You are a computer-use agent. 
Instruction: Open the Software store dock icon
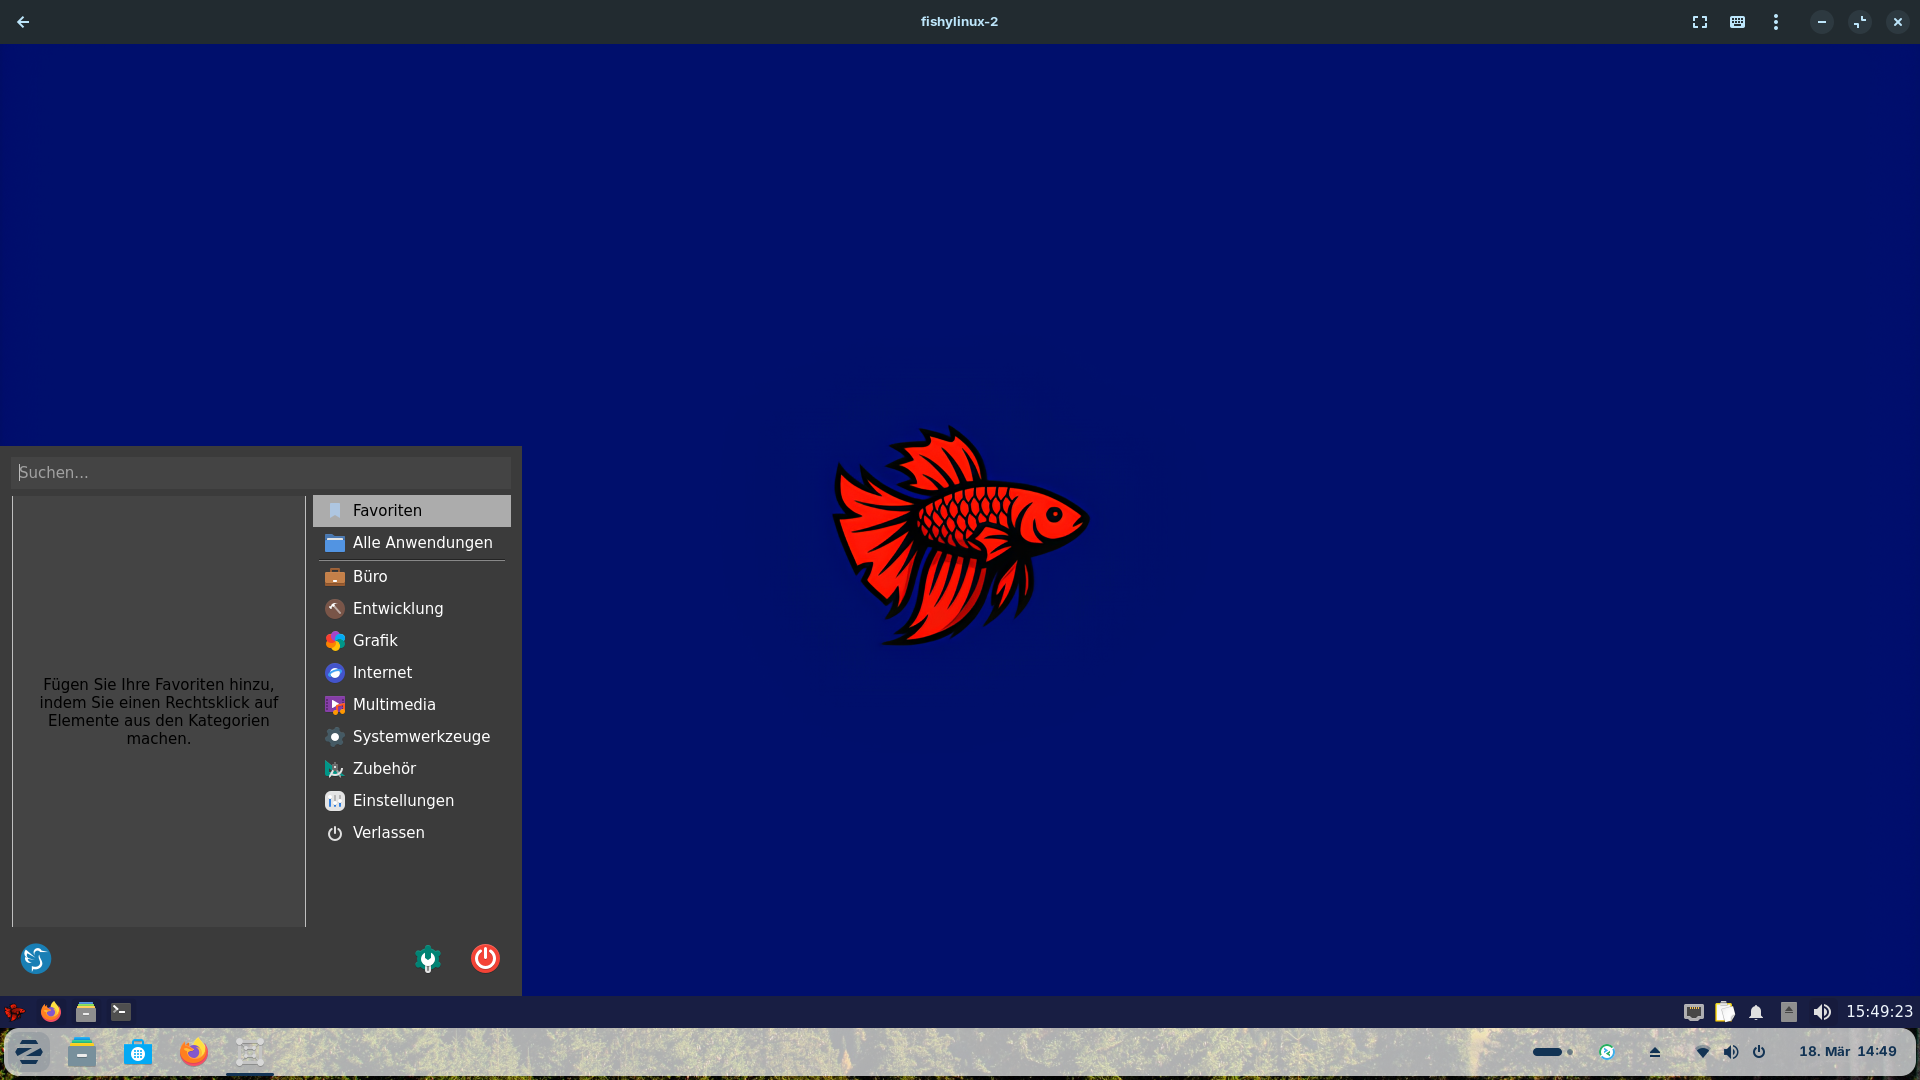(138, 1052)
